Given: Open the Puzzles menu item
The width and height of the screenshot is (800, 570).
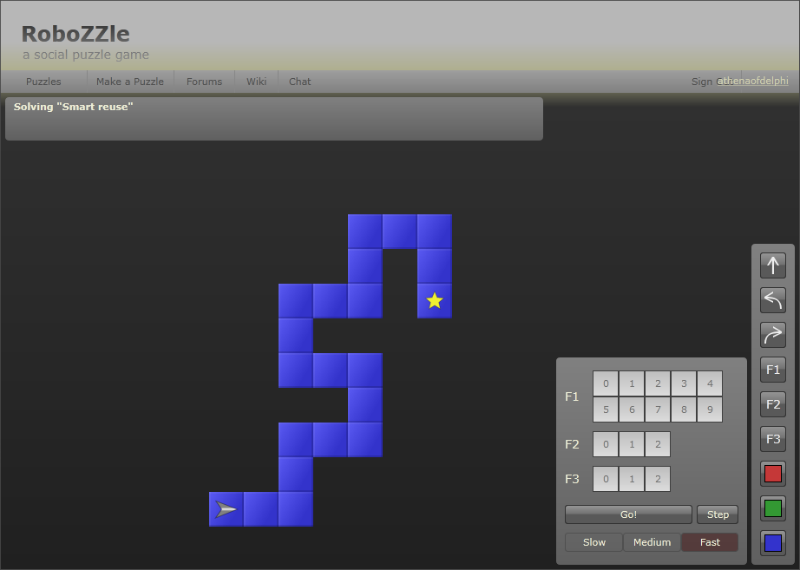Looking at the screenshot, I should 43,82.
